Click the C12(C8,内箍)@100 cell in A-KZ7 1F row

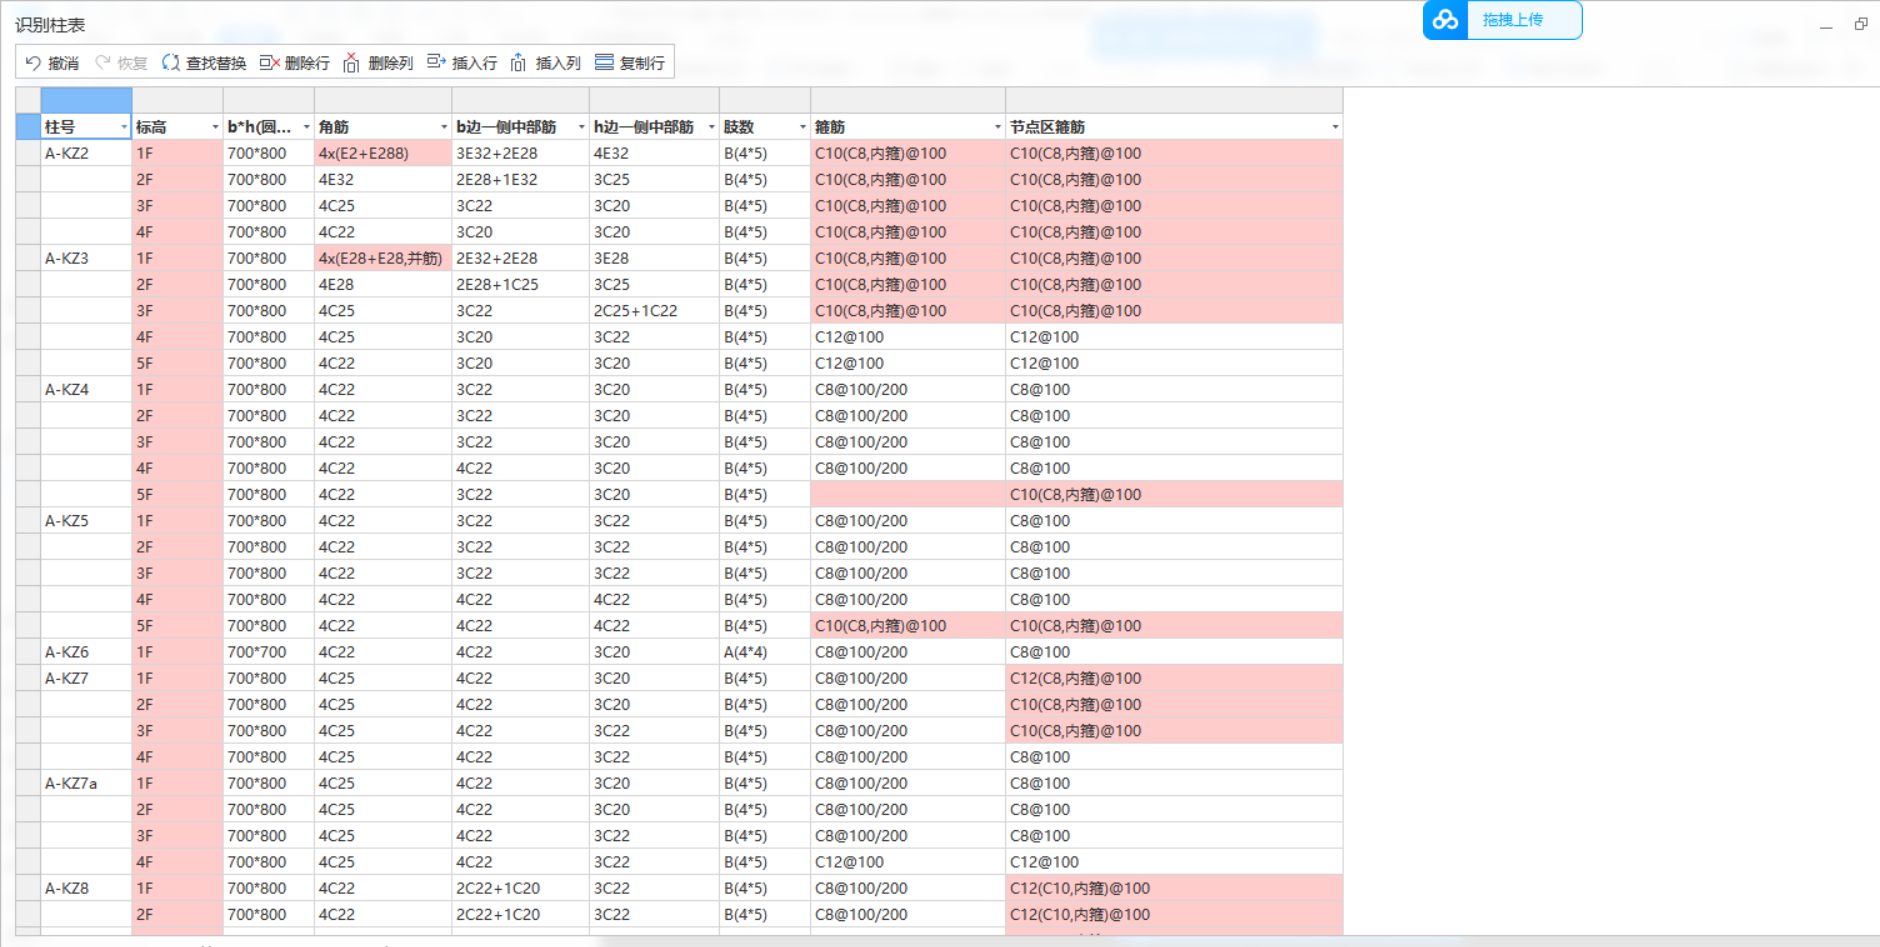click(x=1174, y=678)
